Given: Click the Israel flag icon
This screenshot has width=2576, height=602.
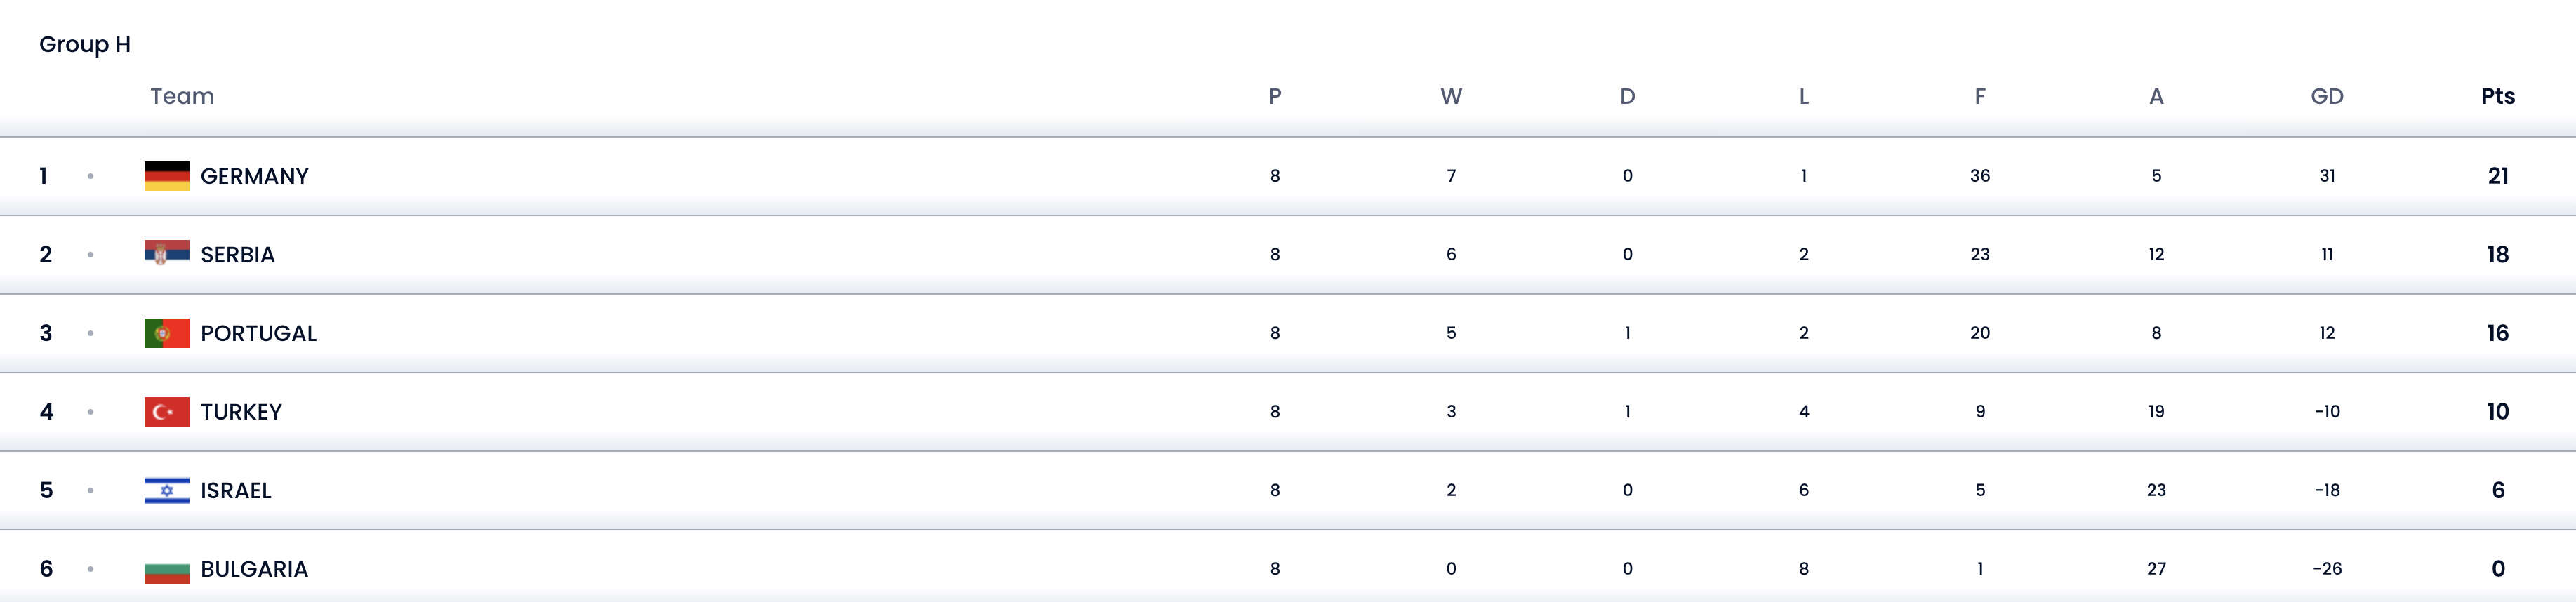Looking at the screenshot, I should pyautogui.click(x=167, y=490).
